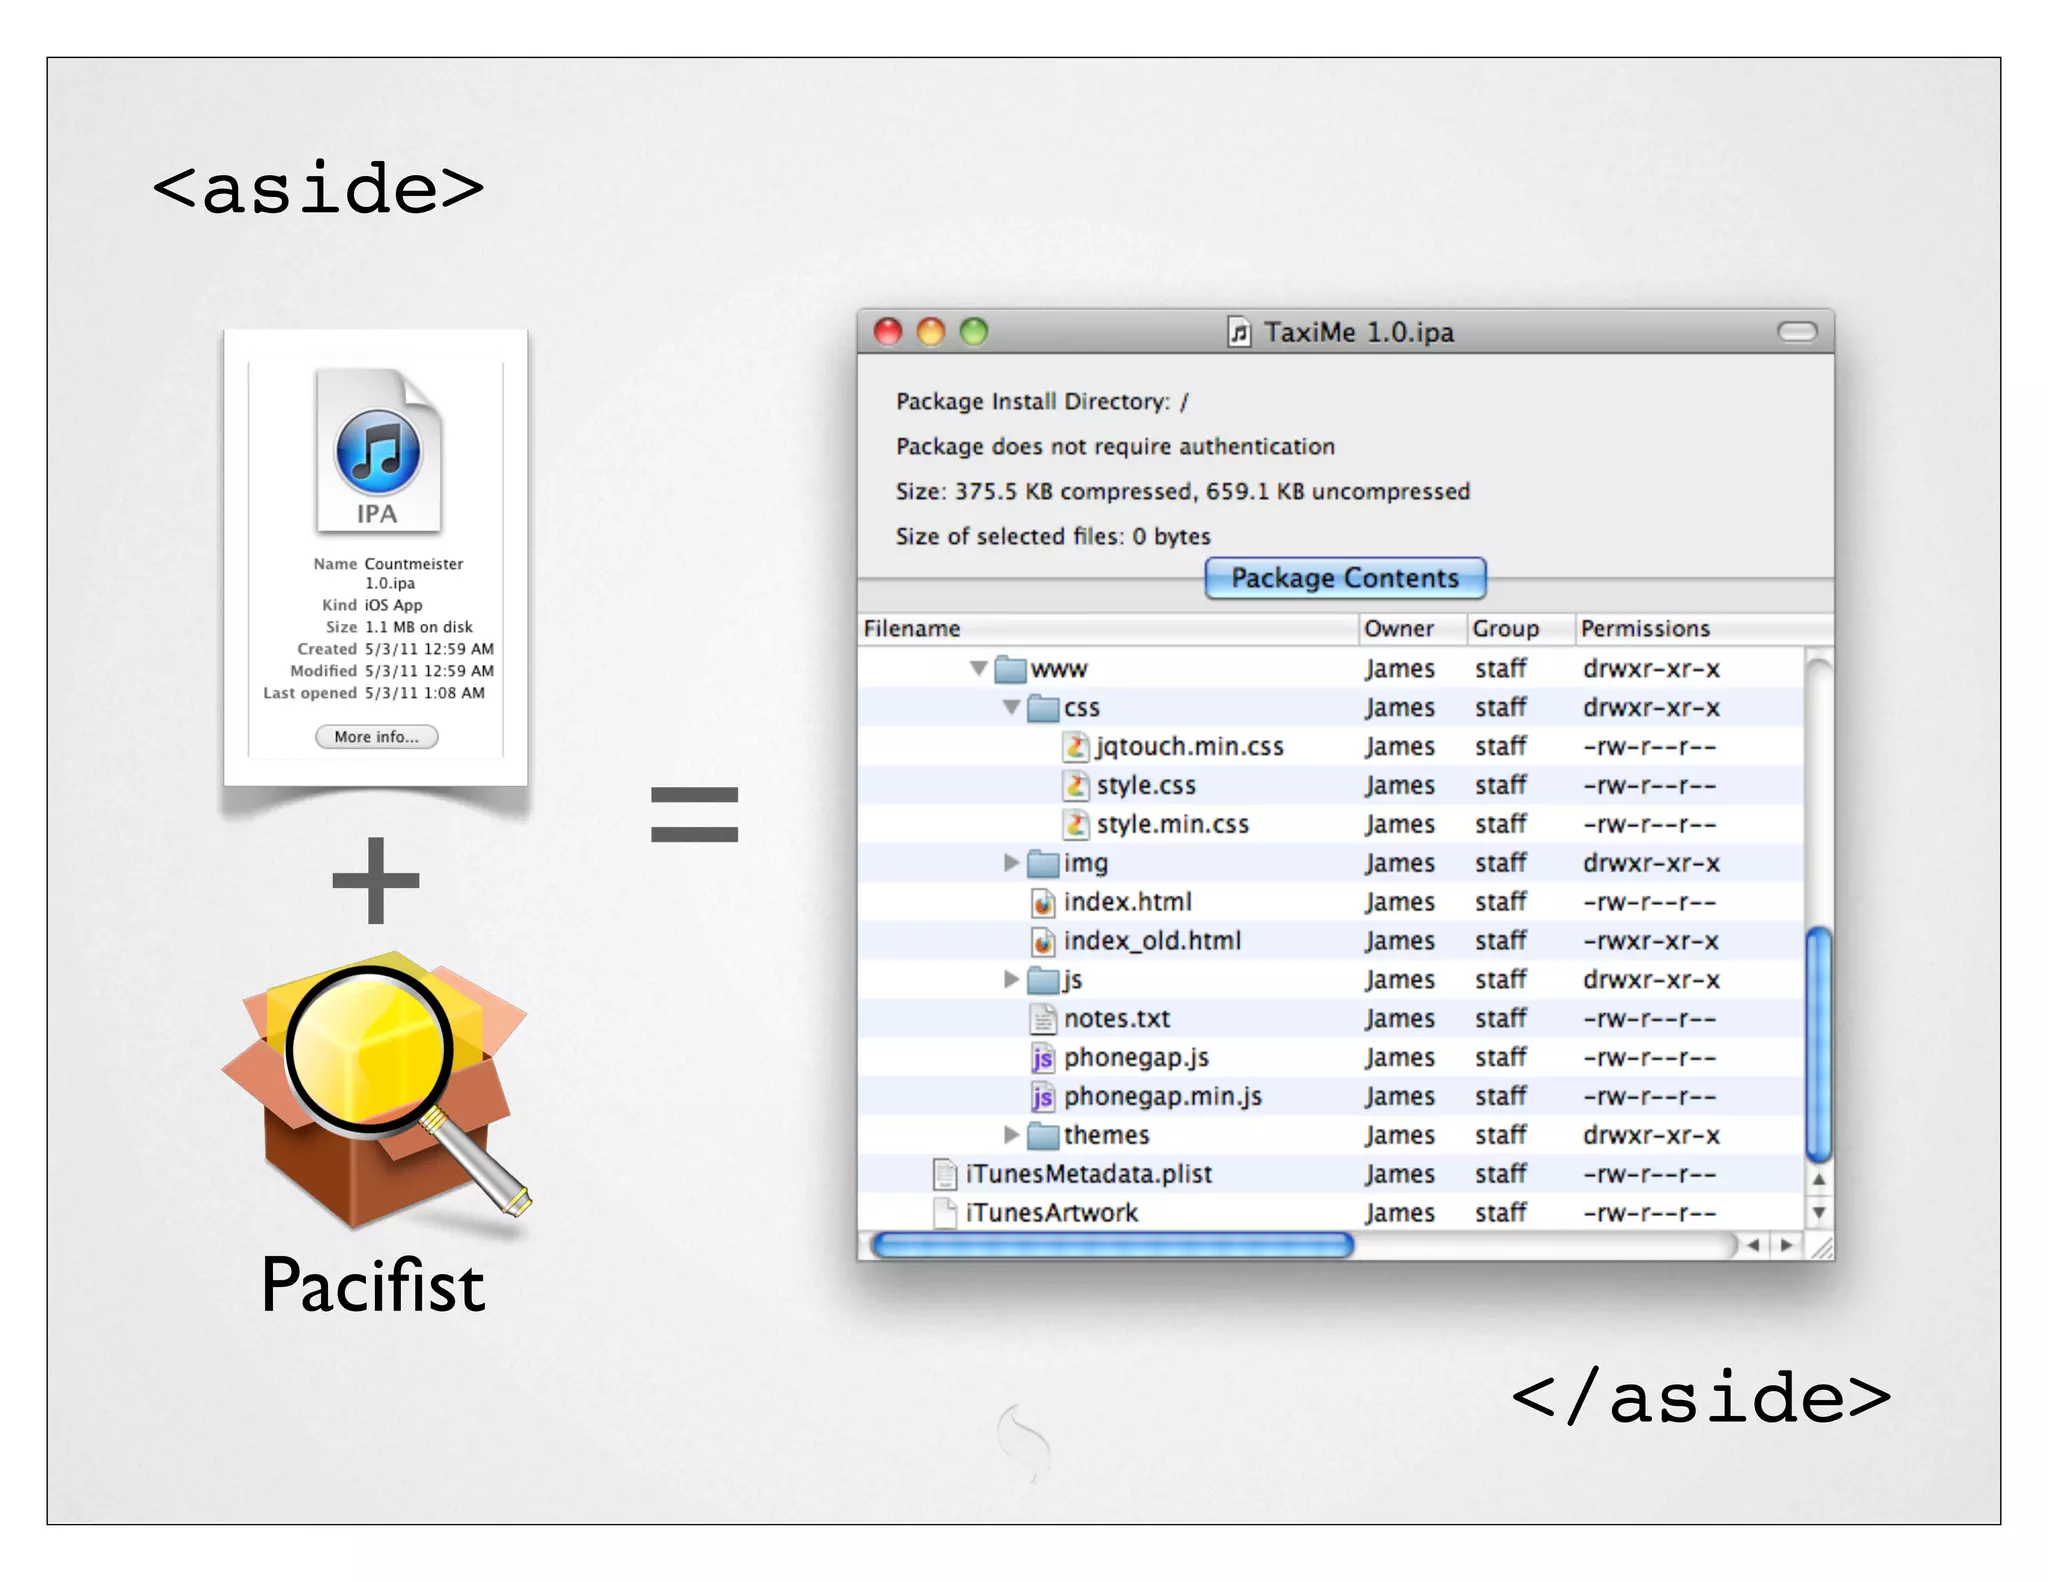Minimize the window with yellow button
This screenshot has width=2048, height=1582.
(930, 331)
